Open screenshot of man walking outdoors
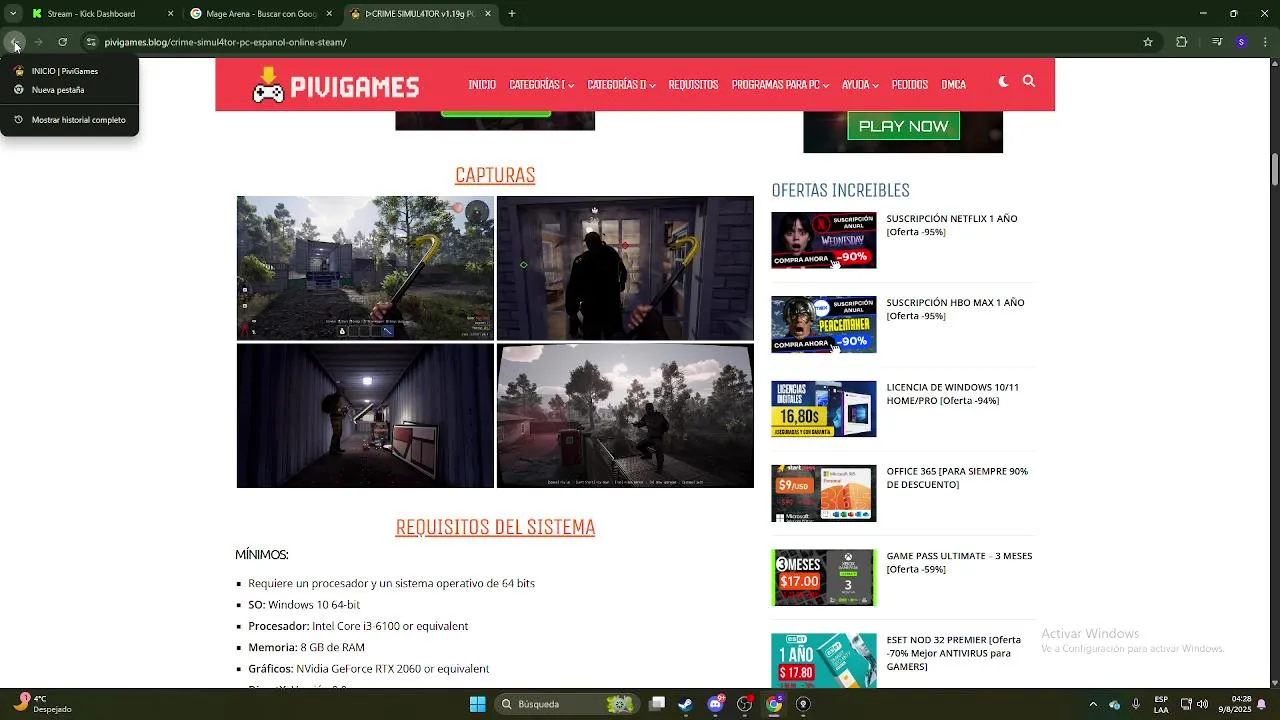Screen dimensions: 1280x720 pyautogui.click(x=625, y=416)
